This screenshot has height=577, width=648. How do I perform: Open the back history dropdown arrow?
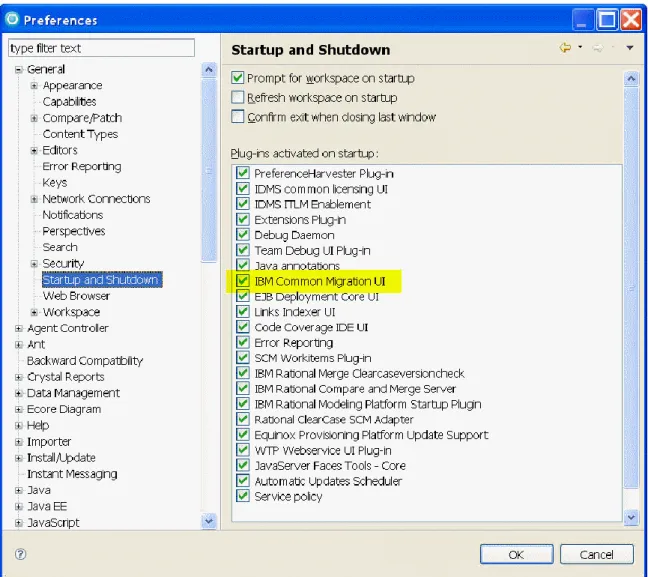pos(580,47)
